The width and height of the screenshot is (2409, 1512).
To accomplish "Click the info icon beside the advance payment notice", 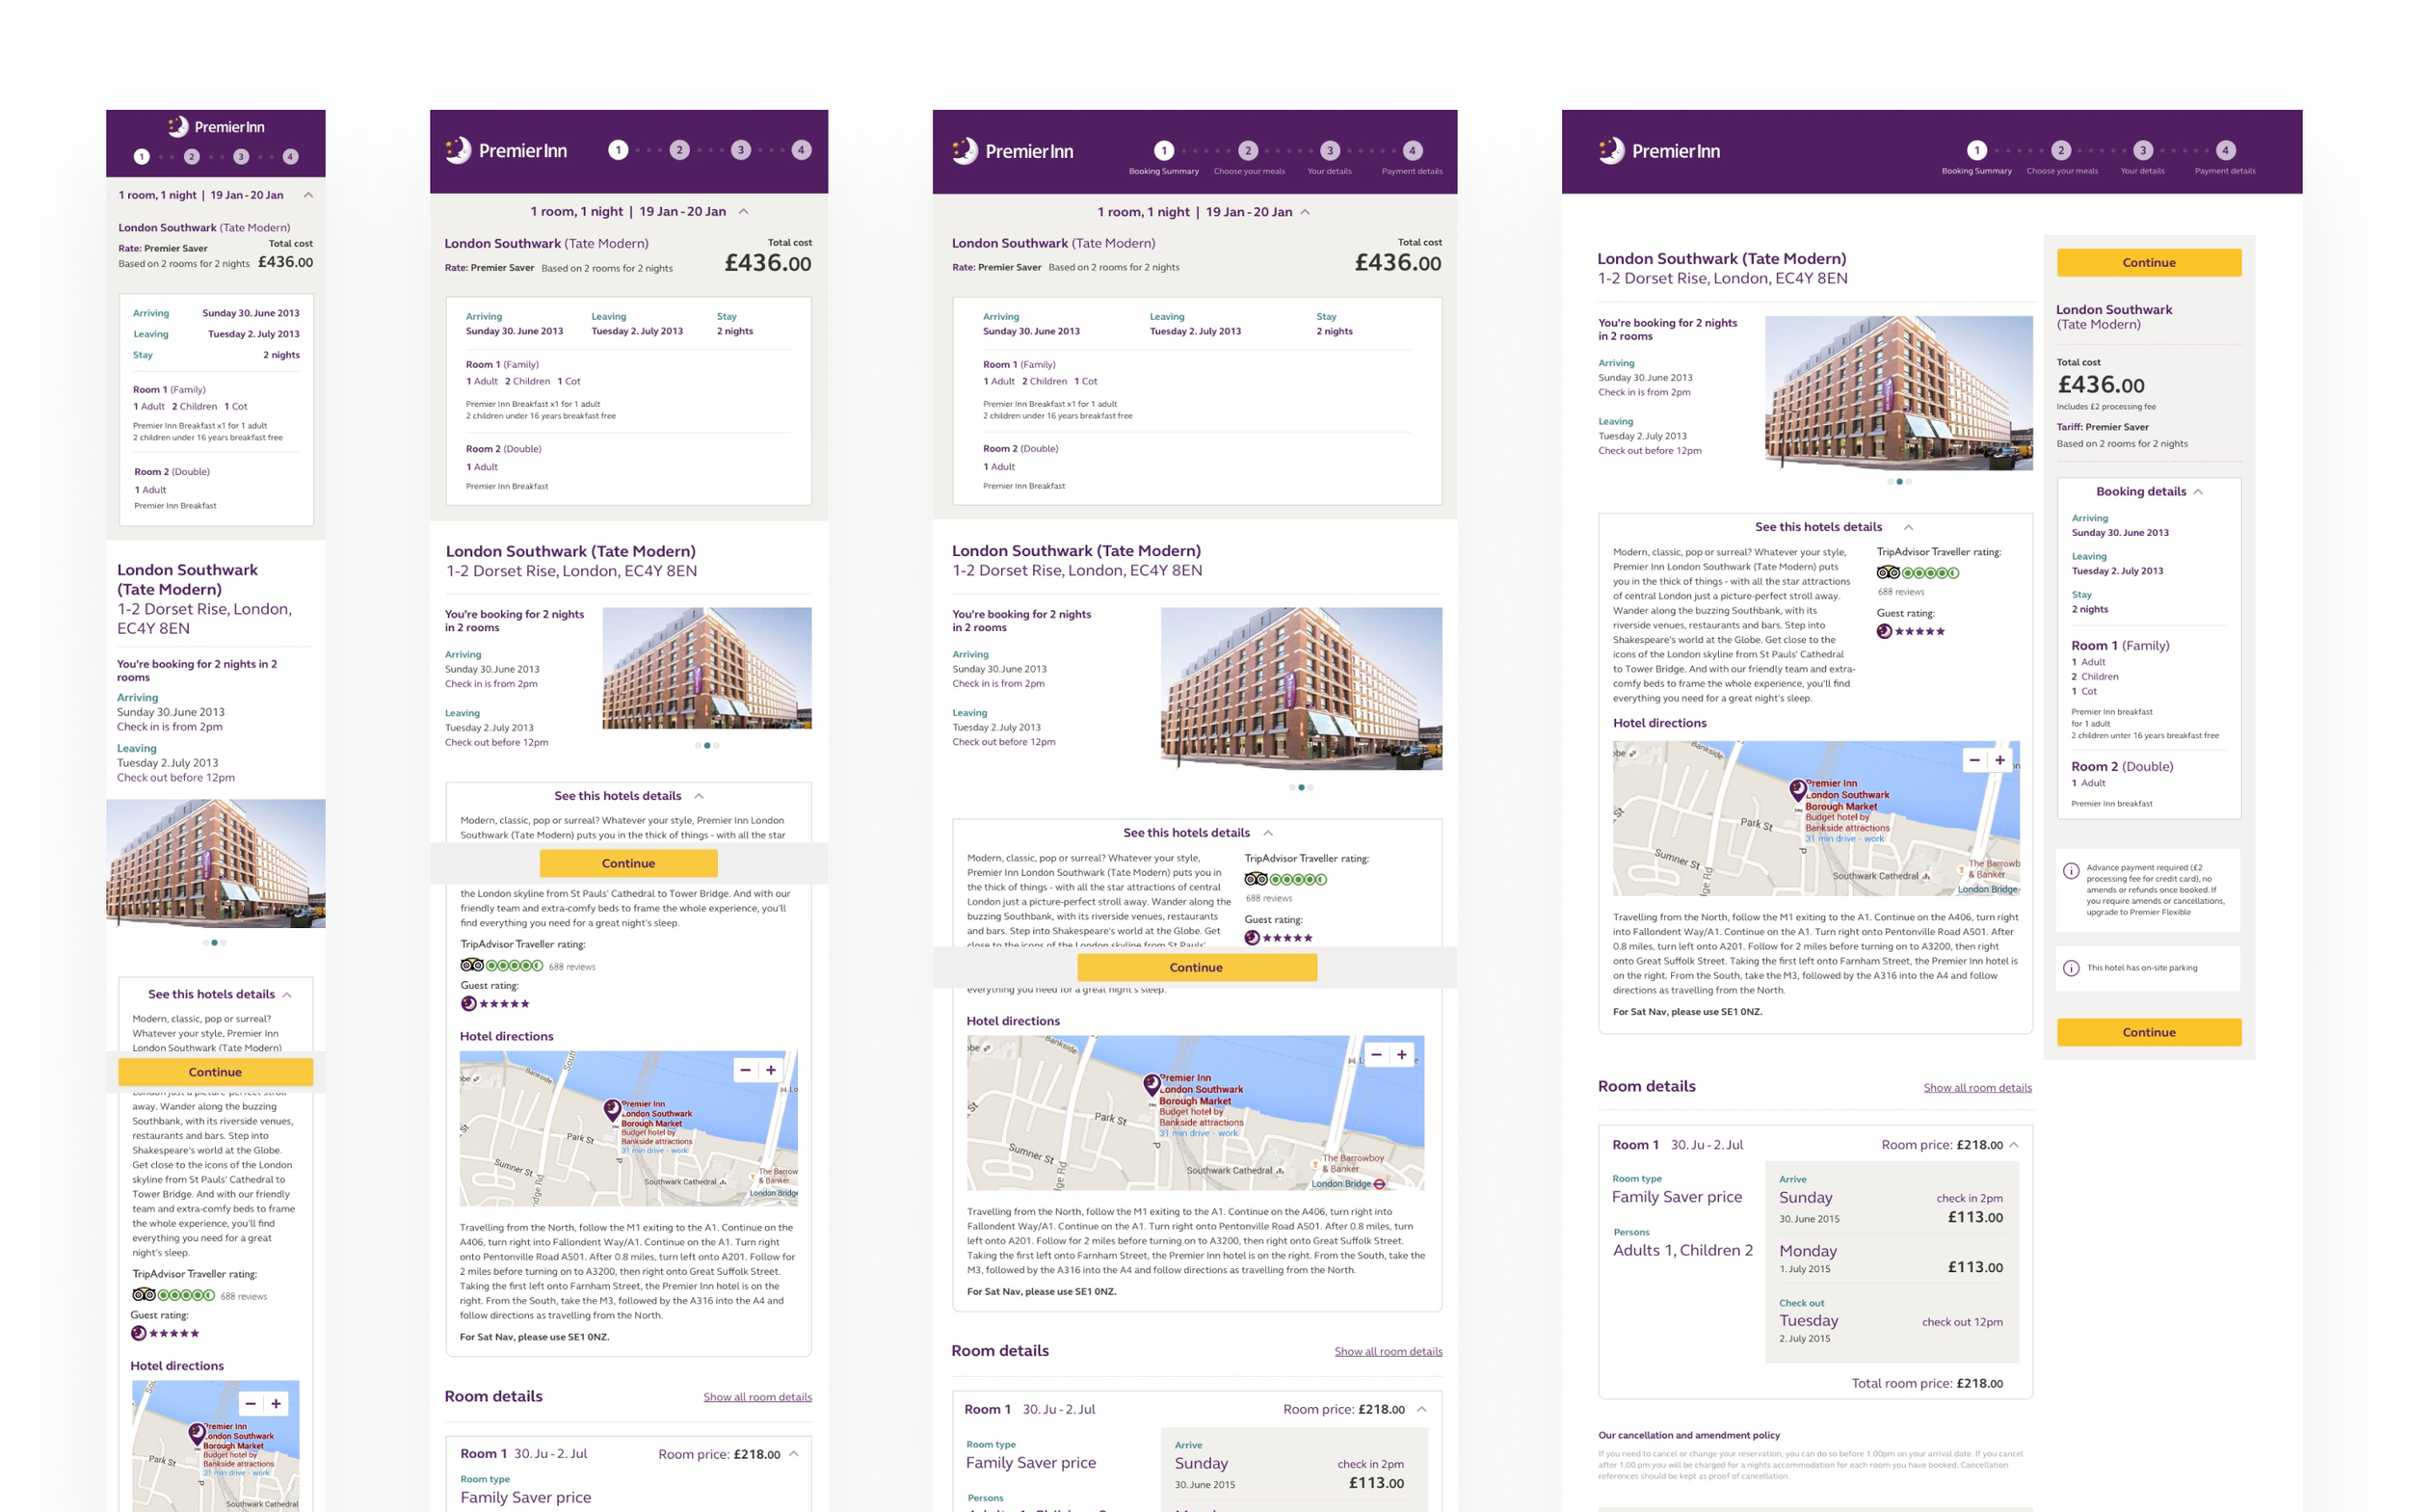I will [2071, 870].
